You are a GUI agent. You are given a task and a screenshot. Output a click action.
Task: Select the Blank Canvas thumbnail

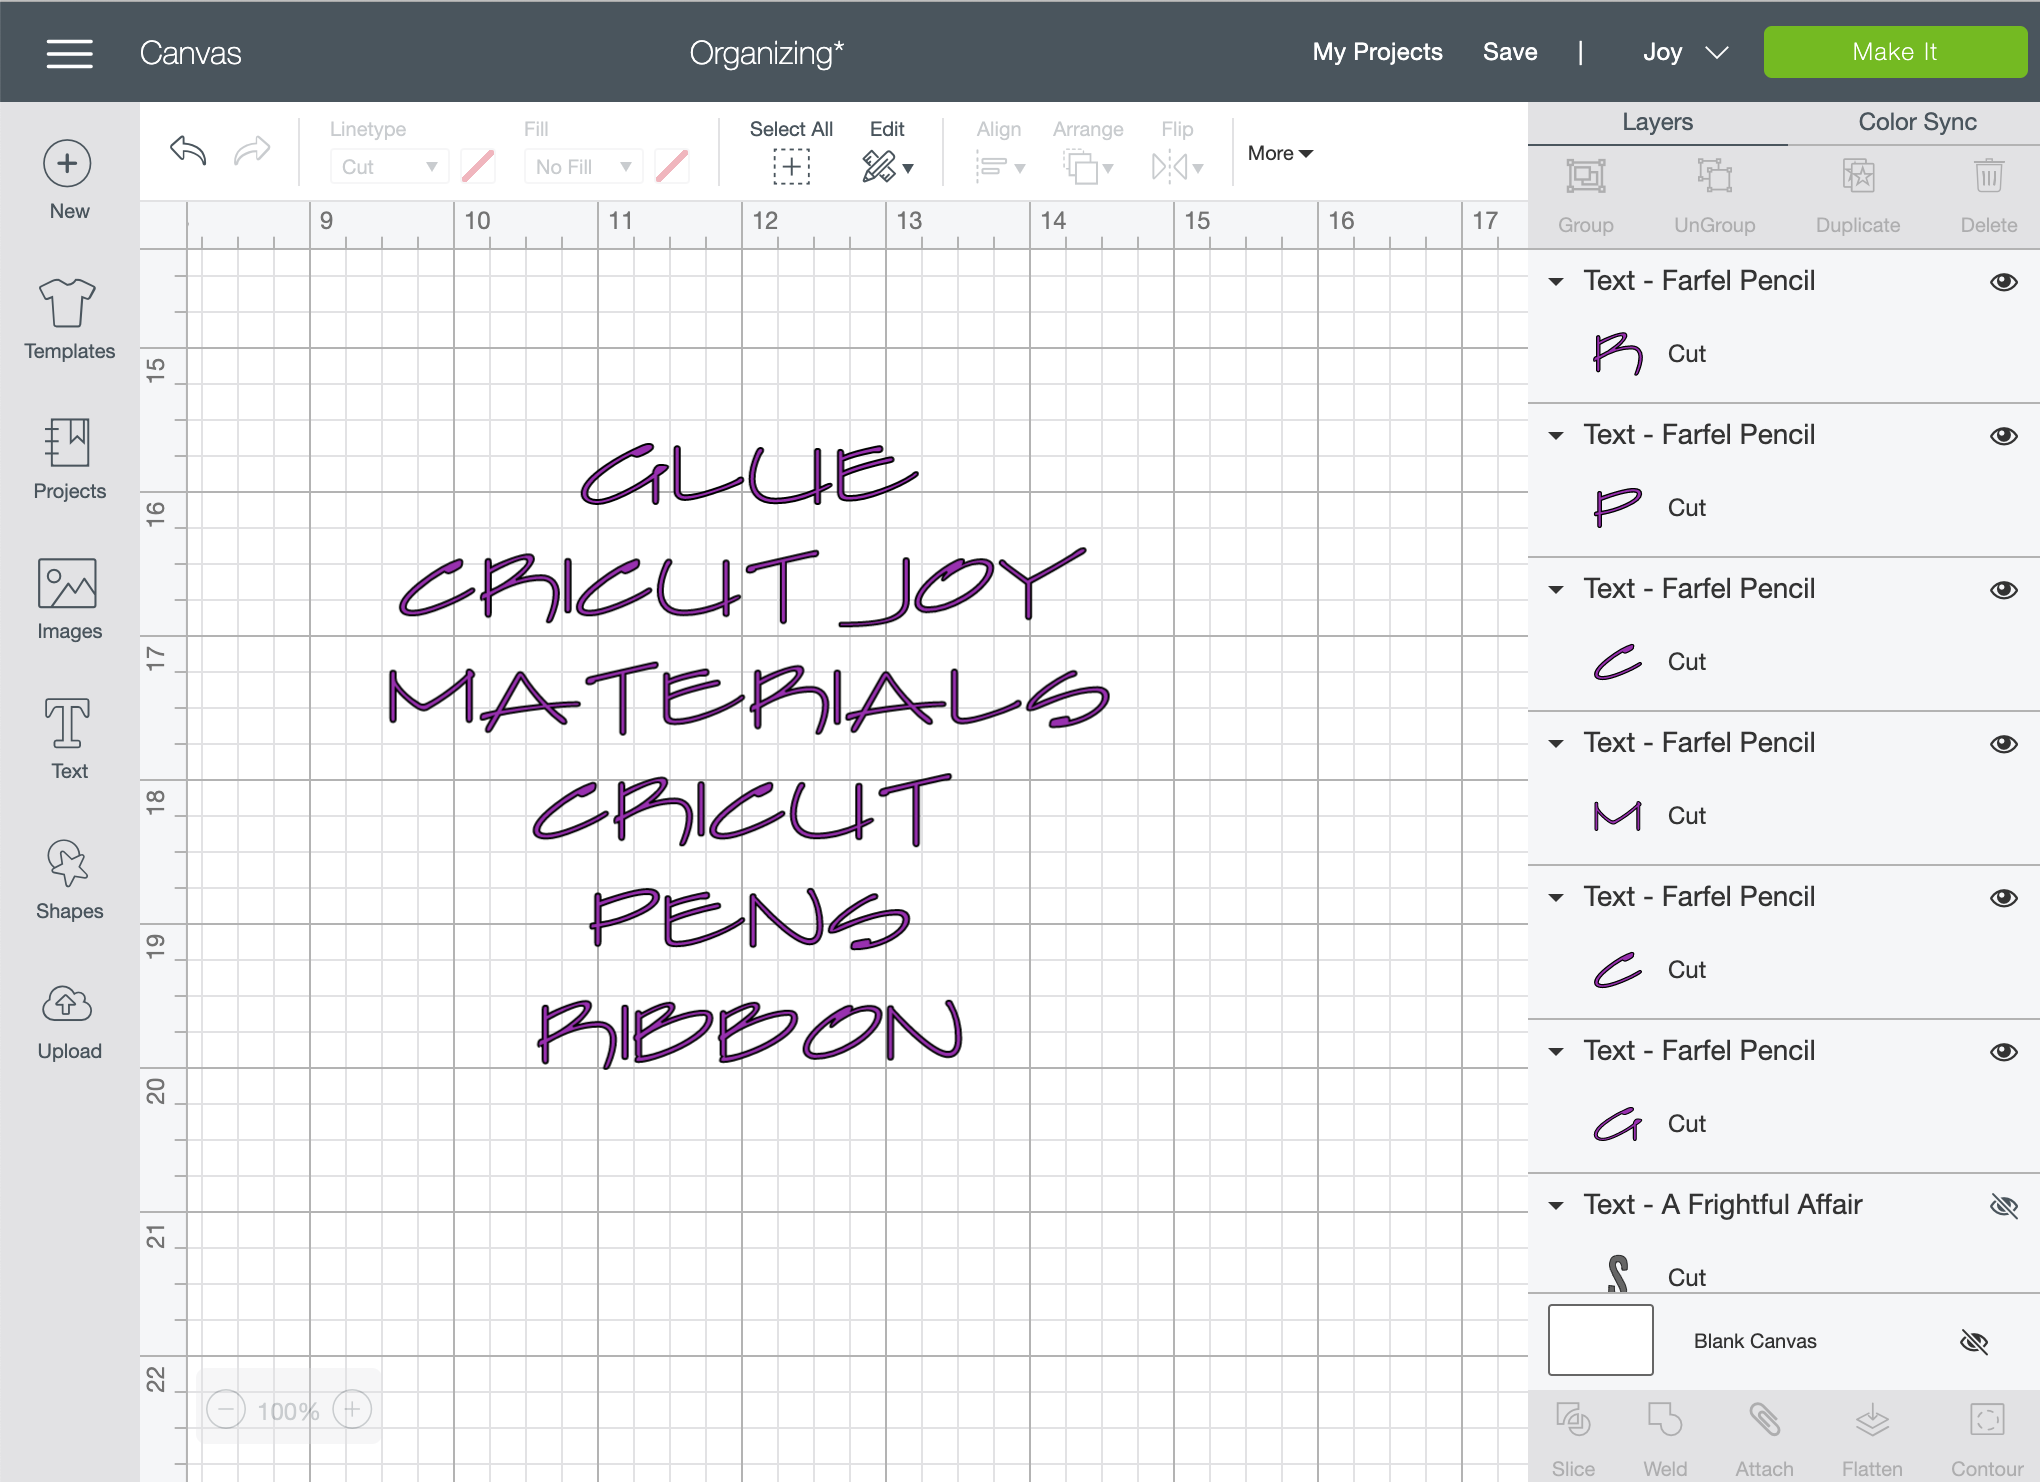(1600, 1340)
